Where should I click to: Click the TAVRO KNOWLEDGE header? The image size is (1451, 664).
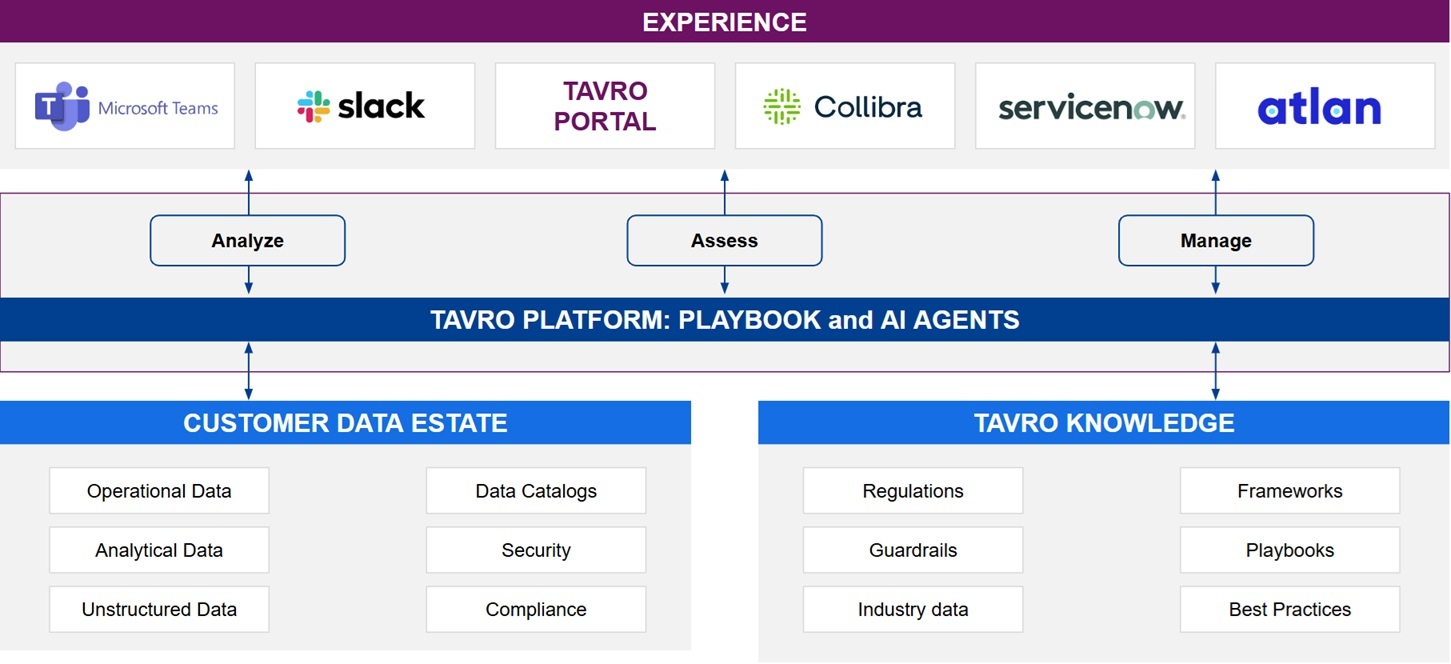pyautogui.click(x=1104, y=423)
